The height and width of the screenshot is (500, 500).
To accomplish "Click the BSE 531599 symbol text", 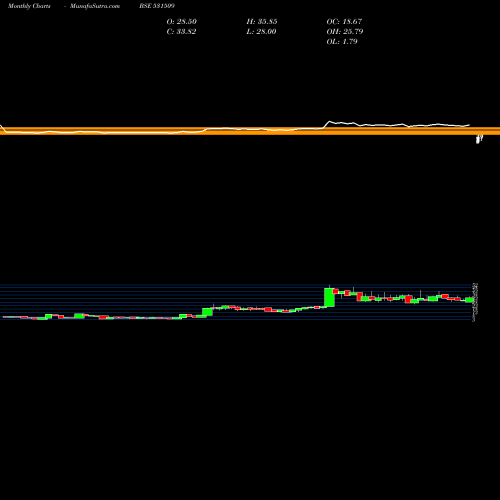I will tap(157, 6).
